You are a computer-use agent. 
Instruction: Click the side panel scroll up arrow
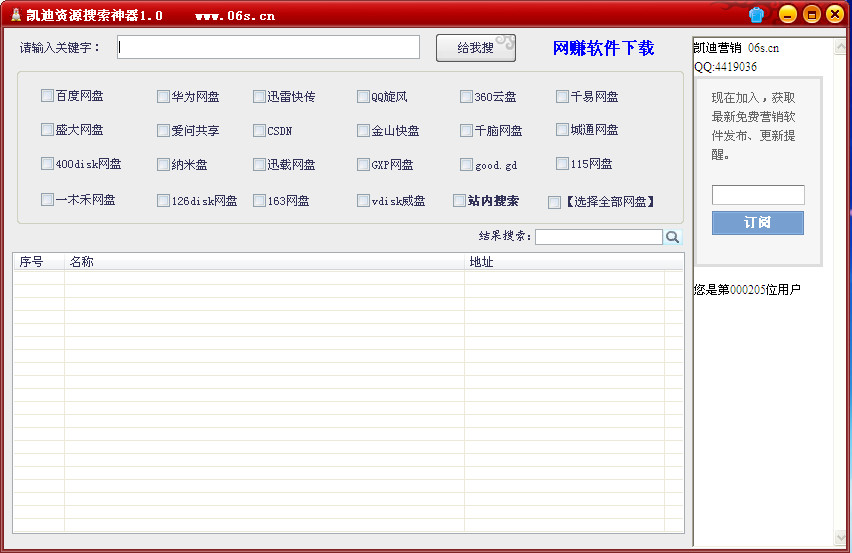point(840,47)
